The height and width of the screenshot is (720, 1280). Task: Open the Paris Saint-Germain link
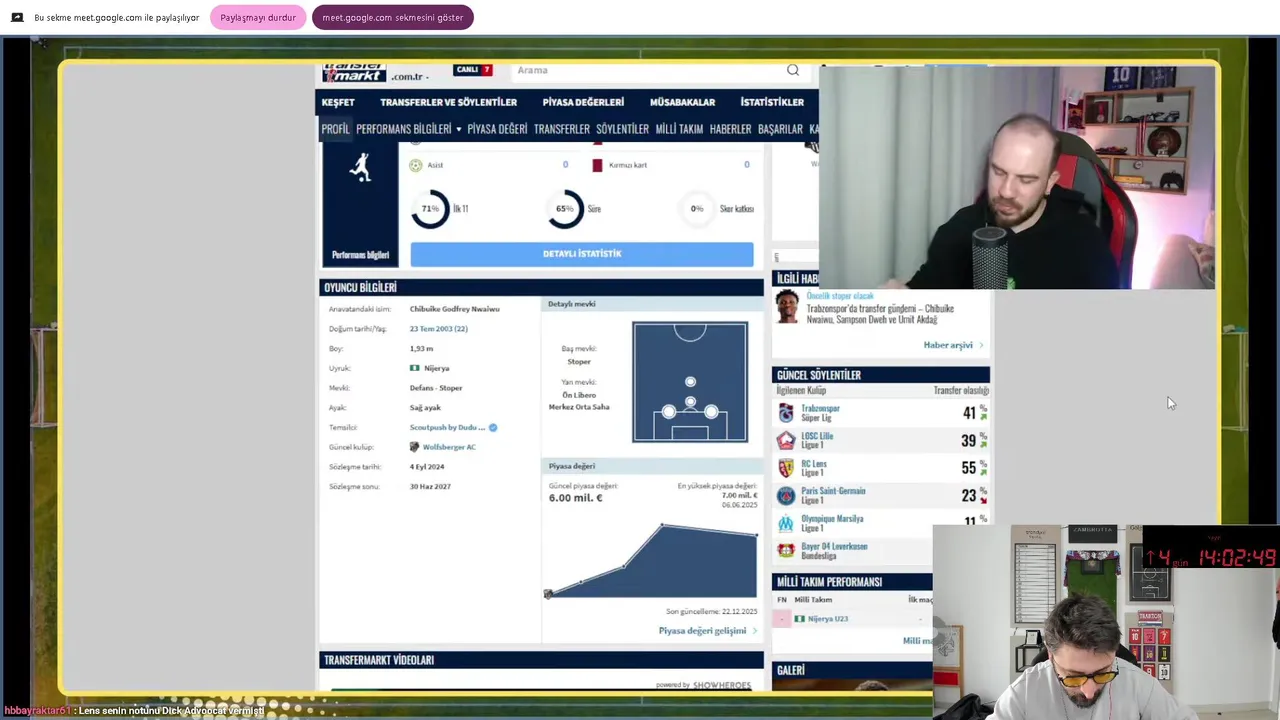833,491
